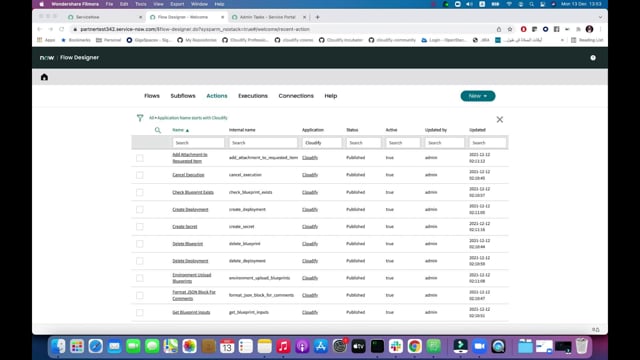640x360 pixels.
Task: Click the Name column search field
Action: (x=198, y=143)
